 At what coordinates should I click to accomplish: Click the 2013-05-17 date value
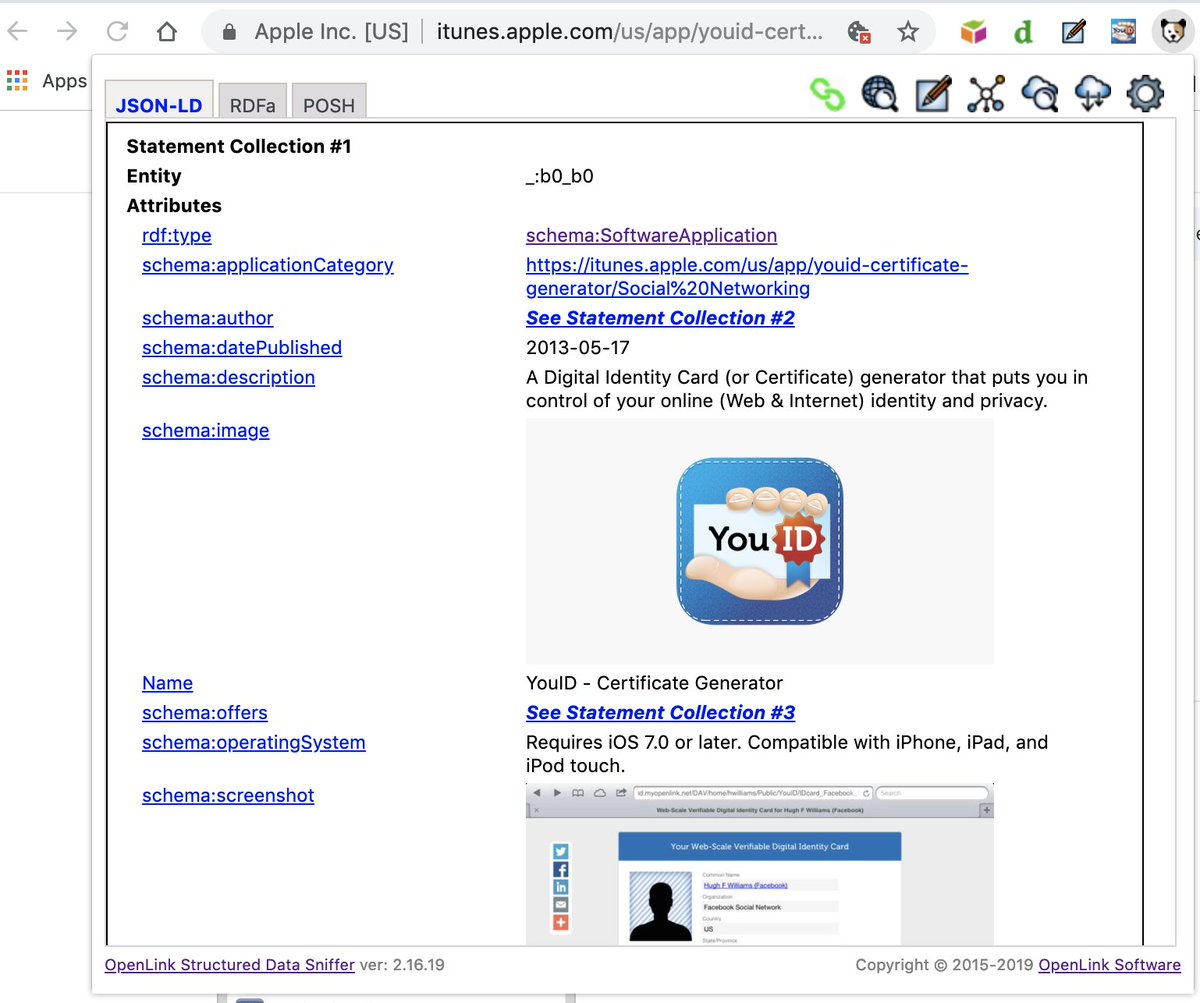578,348
